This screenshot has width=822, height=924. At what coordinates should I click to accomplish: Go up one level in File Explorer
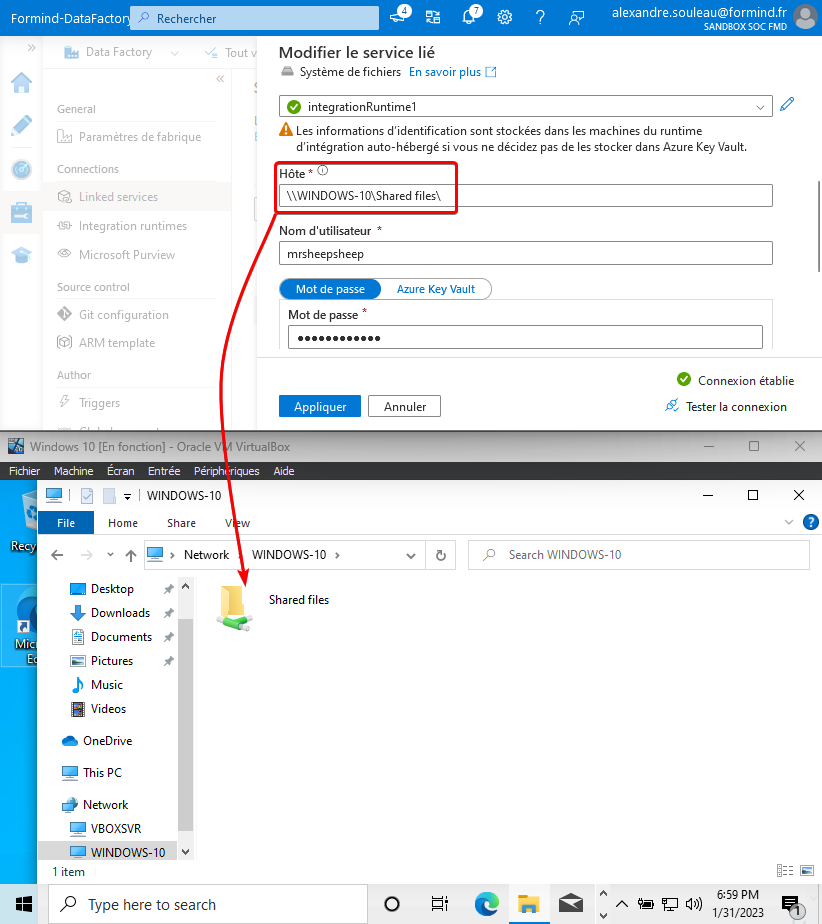pyautogui.click(x=131, y=555)
